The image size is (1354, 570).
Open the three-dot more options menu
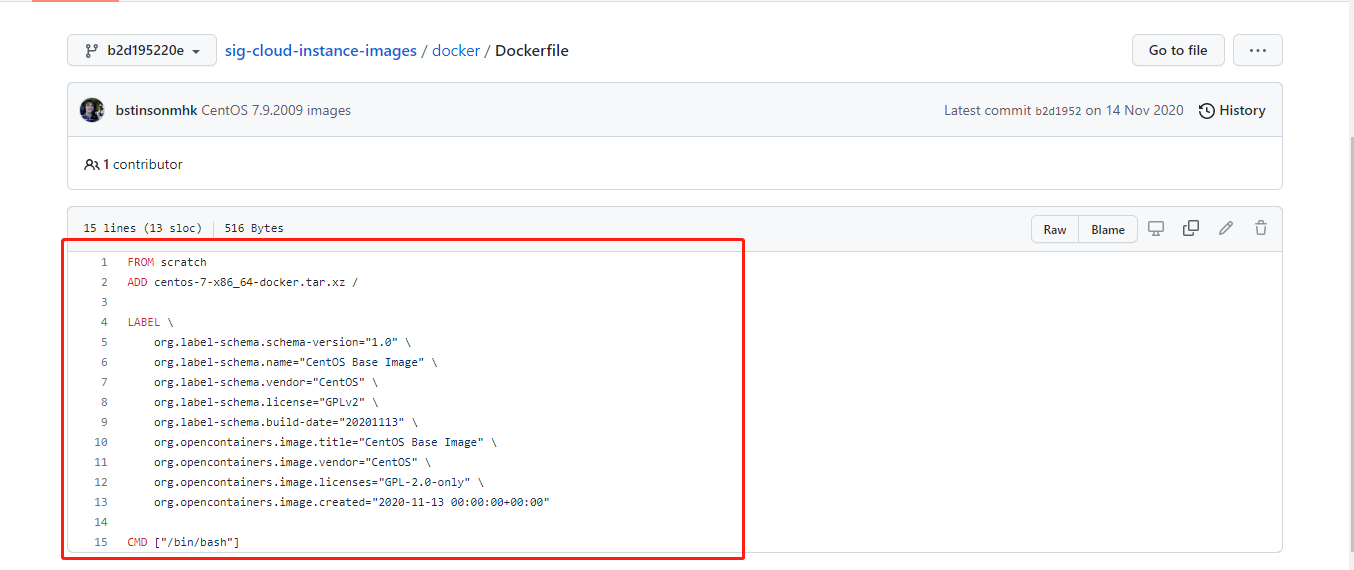point(1257,50)
